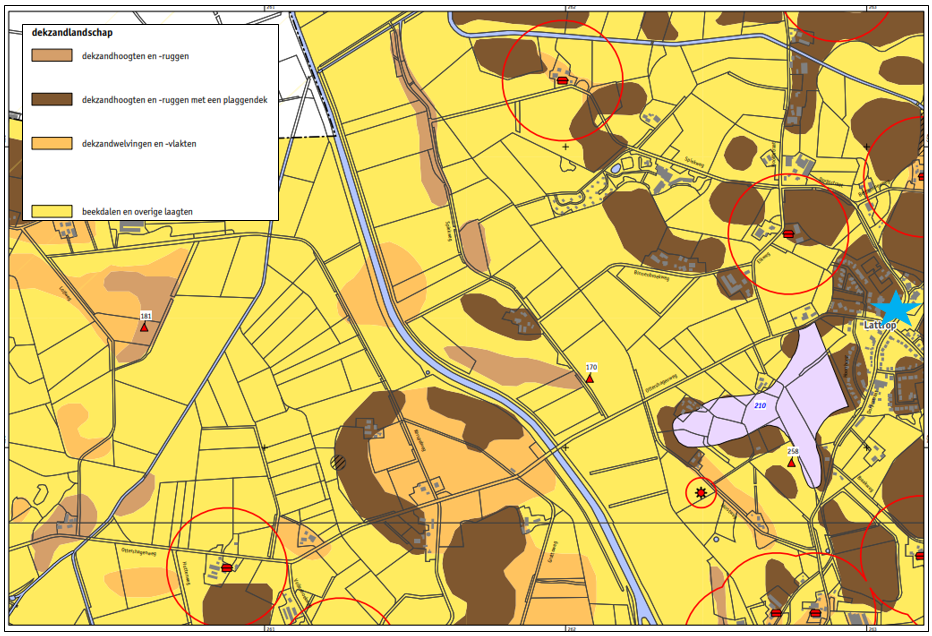Screen dimensions: 932x636
Task: Click the black hatched circle symbol
Action: pyautogui.click(x=338, y=462)
